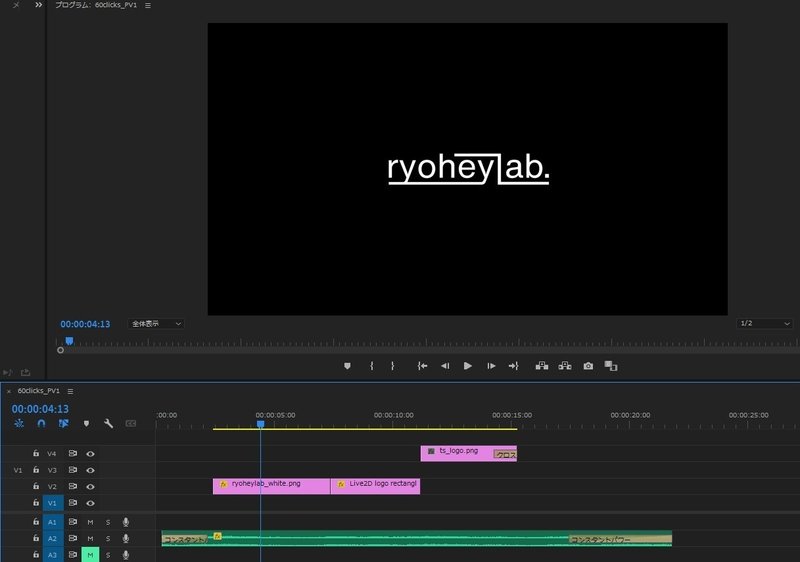Click the timeline playhead at 04:13
This screenshot has height=562, width=800.
pyautogui.click(x=260, y=424)
